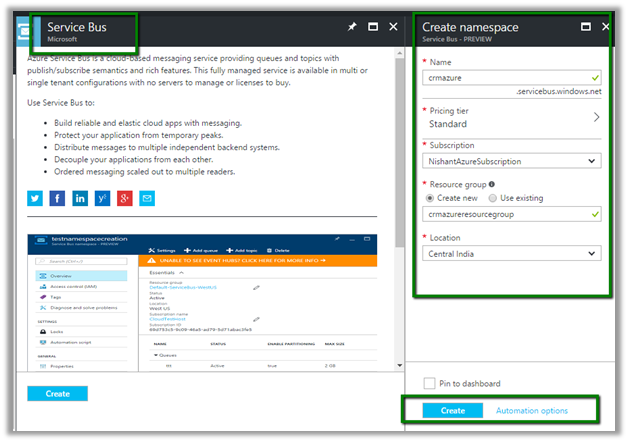628x442 pixels.
Task: Share on Twitter via the Twitter icon
Action: pyautogui.click(x=36, y=198)
